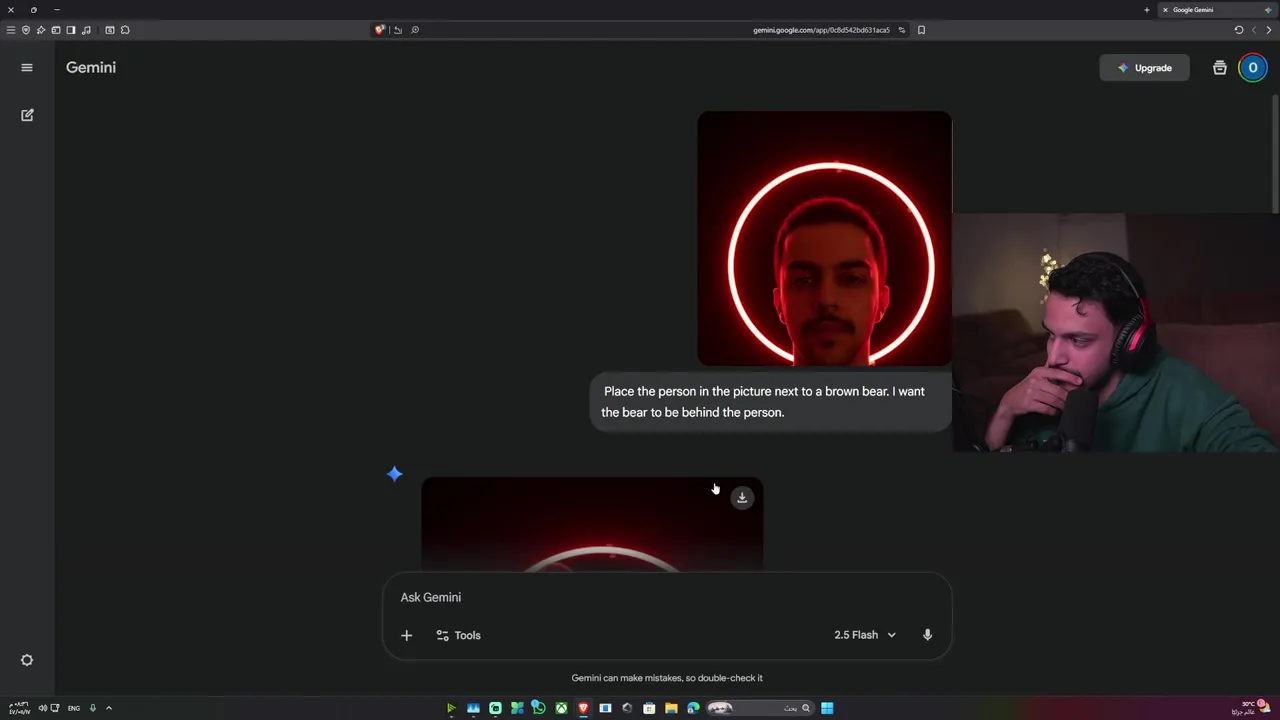Open the Settings gear in the sidebar
The height and width of the screenshot is (720, 1280).
[27, 660]
